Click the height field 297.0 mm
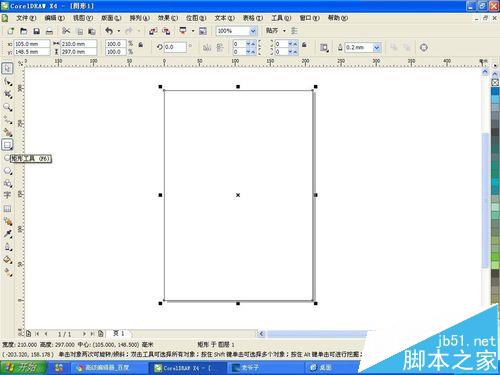Viewport: 500px width, 375px height. [78, 52]
